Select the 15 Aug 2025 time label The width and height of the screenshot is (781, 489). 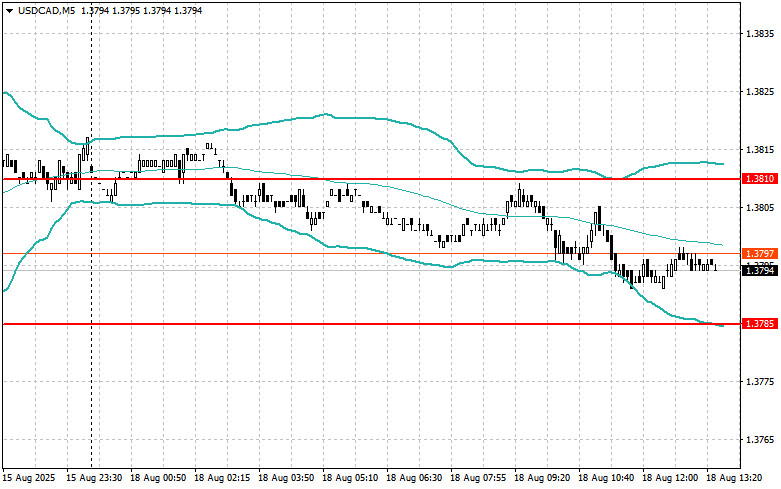point(29,478)
